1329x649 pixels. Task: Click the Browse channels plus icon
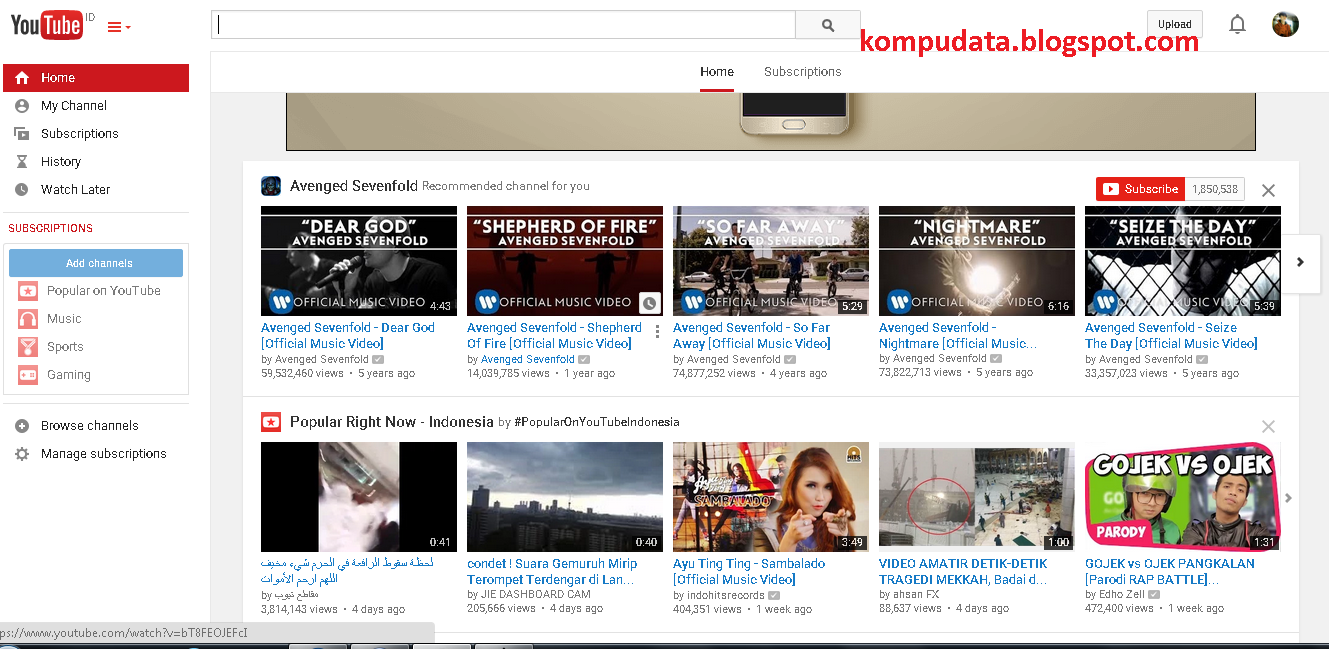coord(22,426)
